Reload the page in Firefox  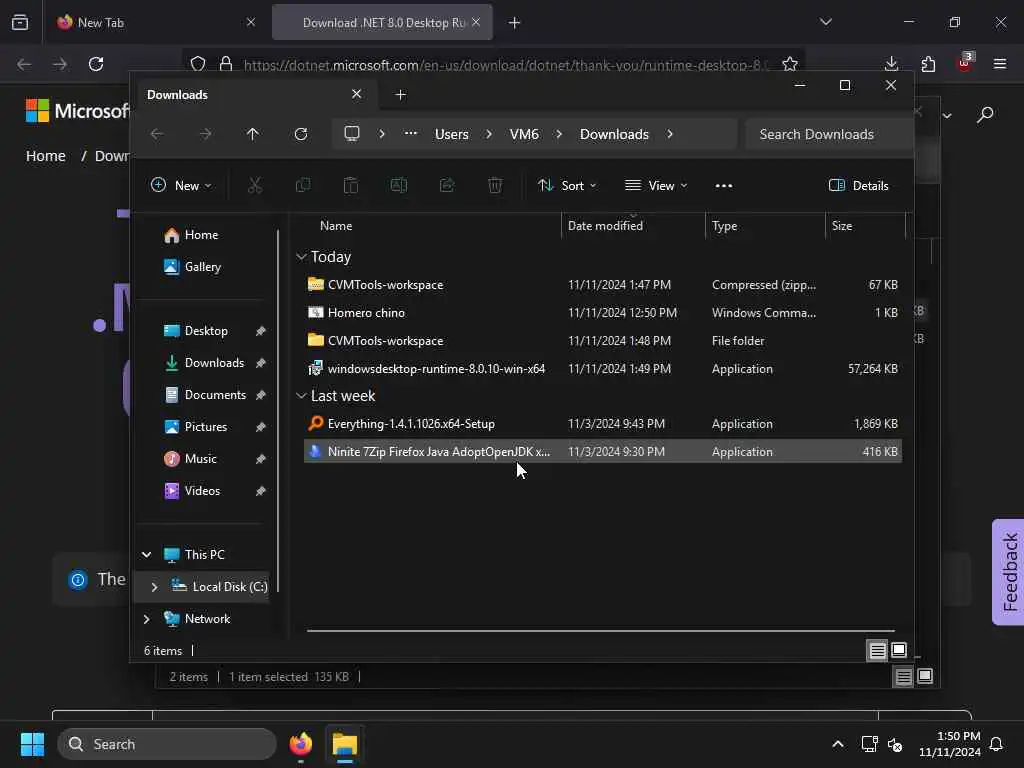(96, 64)
